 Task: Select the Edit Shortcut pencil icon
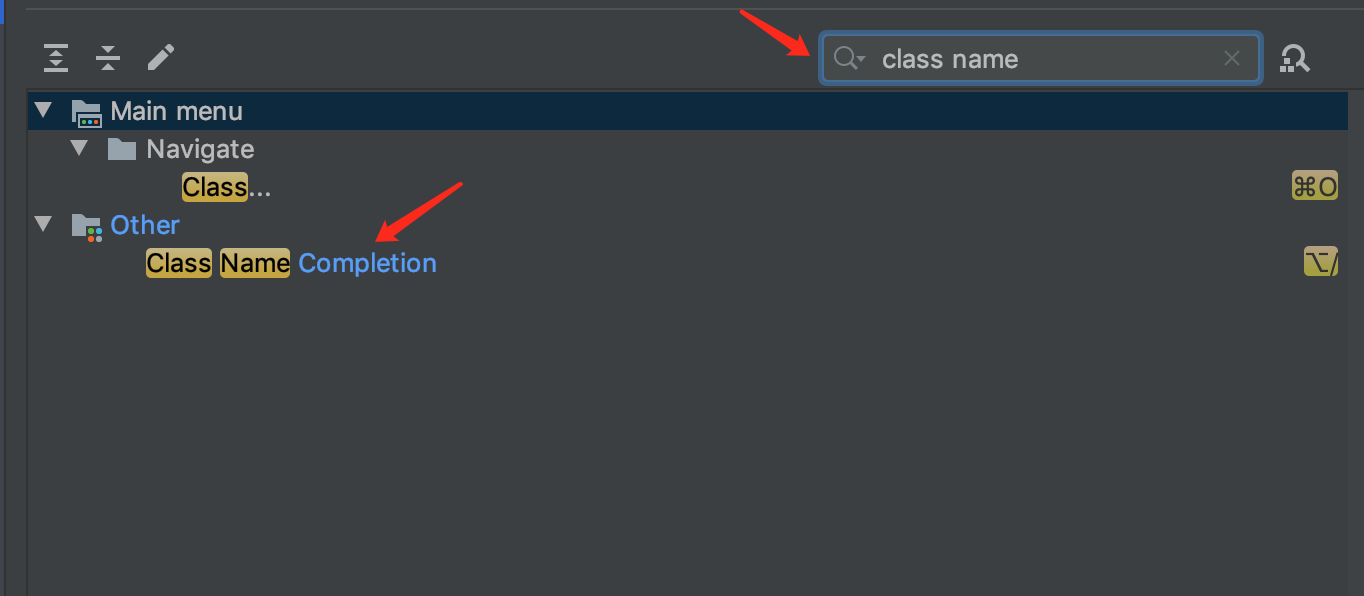coord(160,58)
